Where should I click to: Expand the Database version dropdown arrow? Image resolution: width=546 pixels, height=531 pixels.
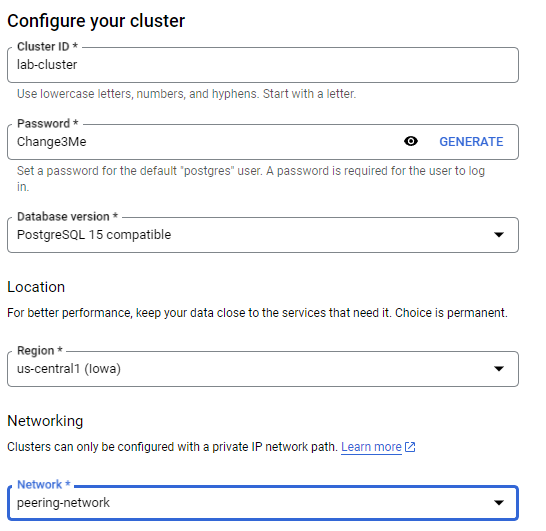(x=499, y=235)
